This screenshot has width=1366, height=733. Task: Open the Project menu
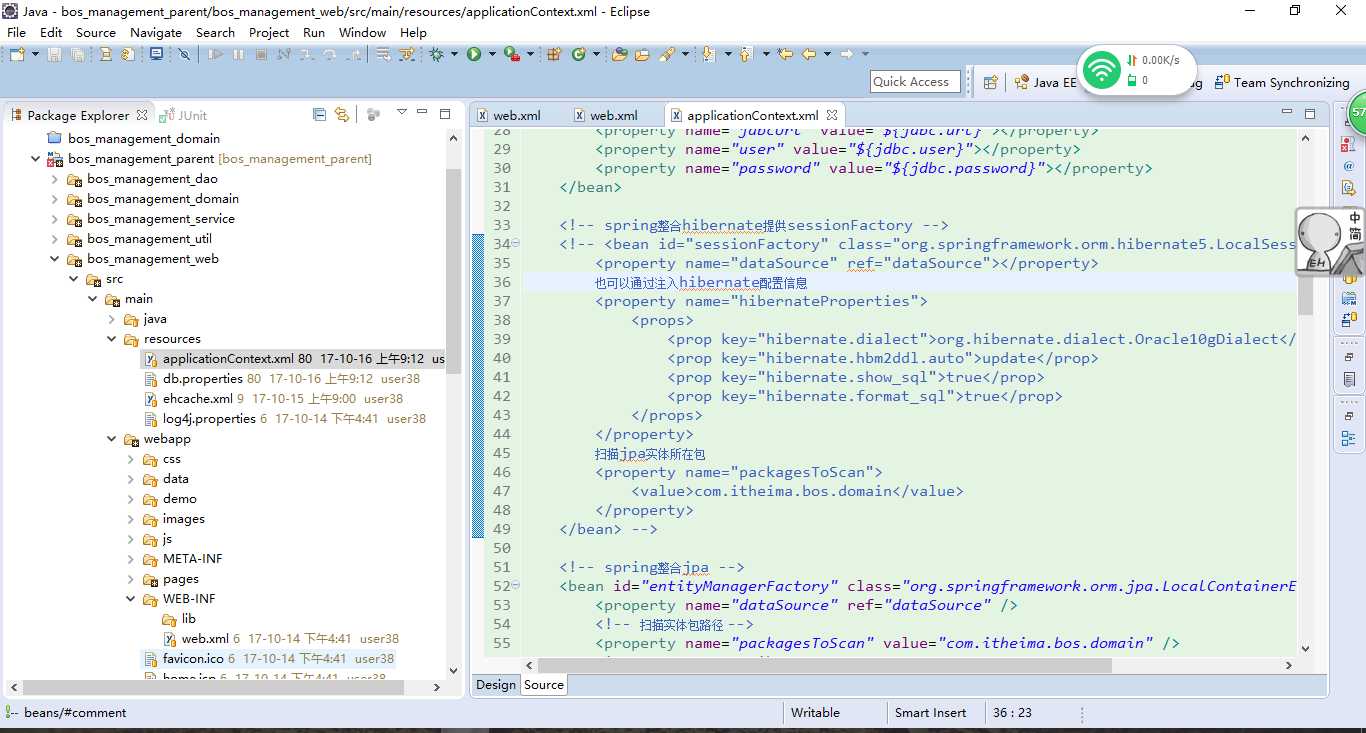(269, 32)
